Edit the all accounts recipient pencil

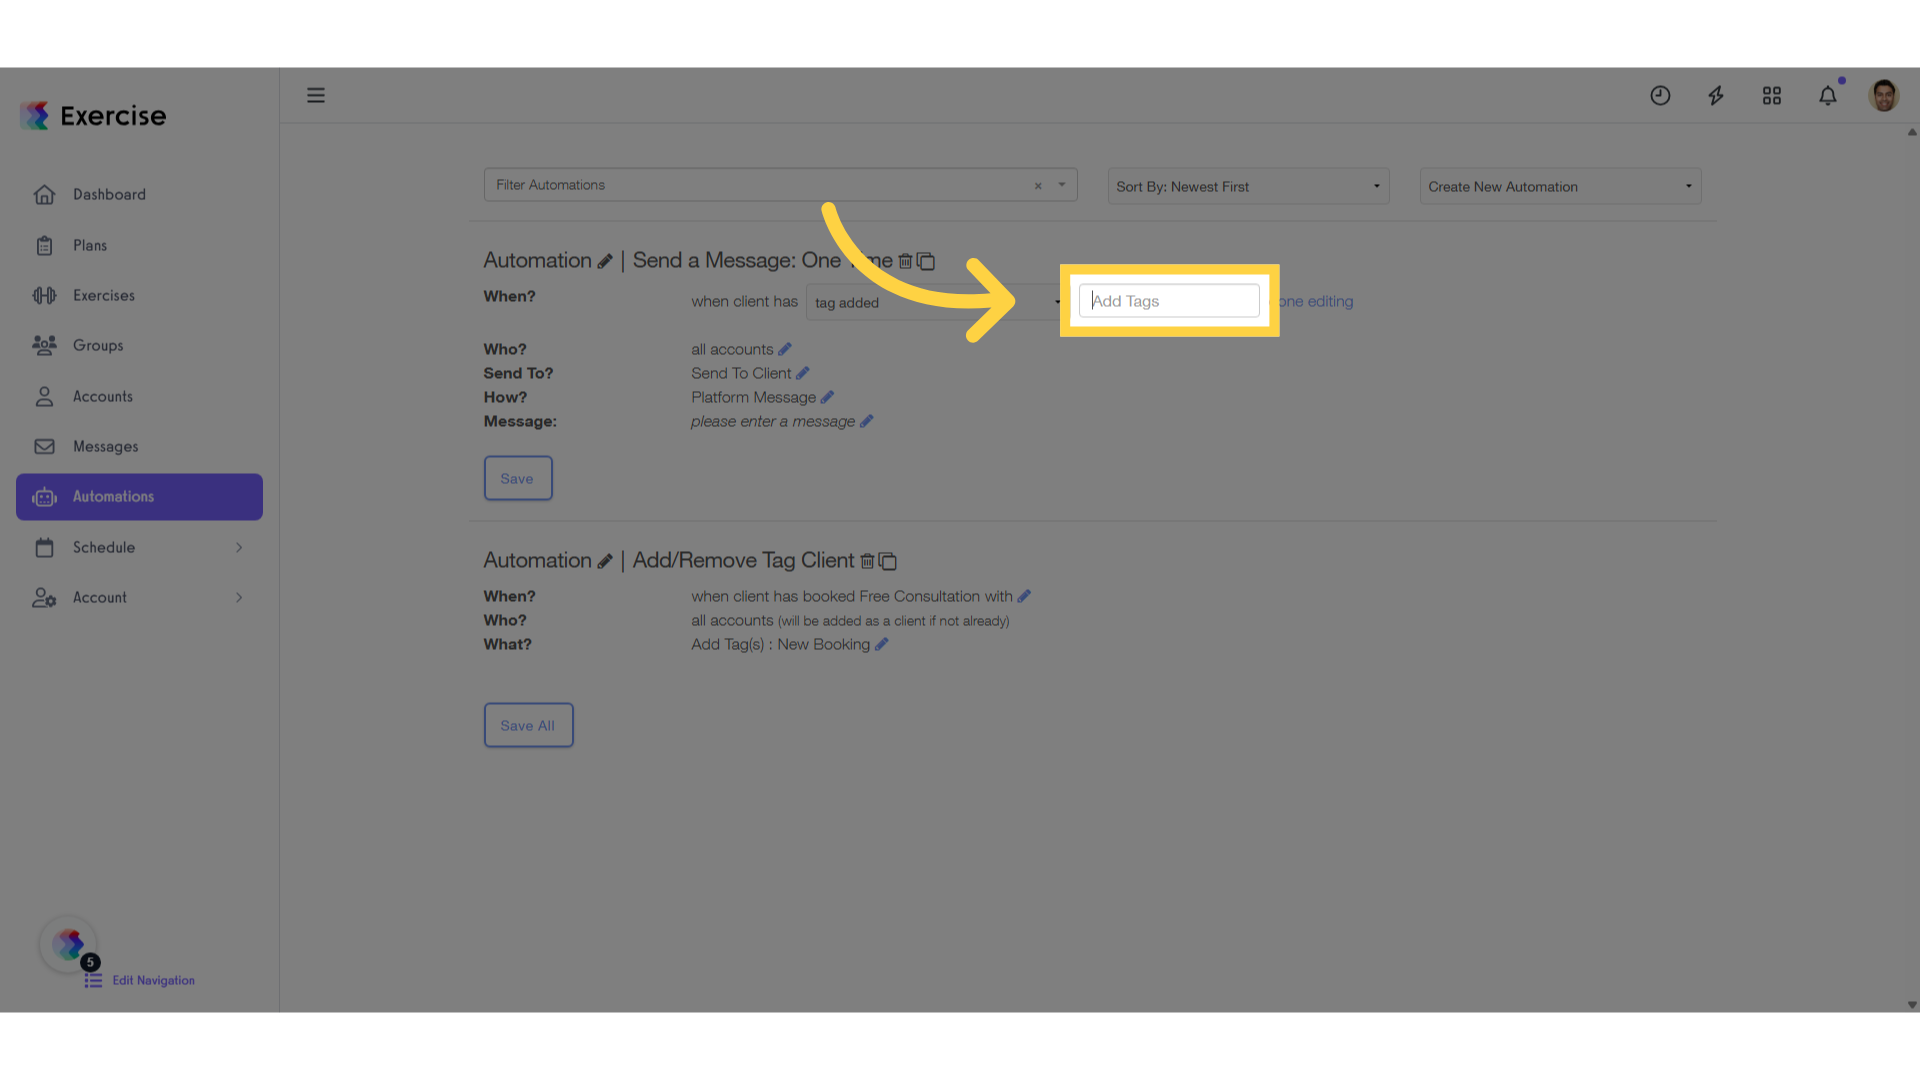click(785, 349)
